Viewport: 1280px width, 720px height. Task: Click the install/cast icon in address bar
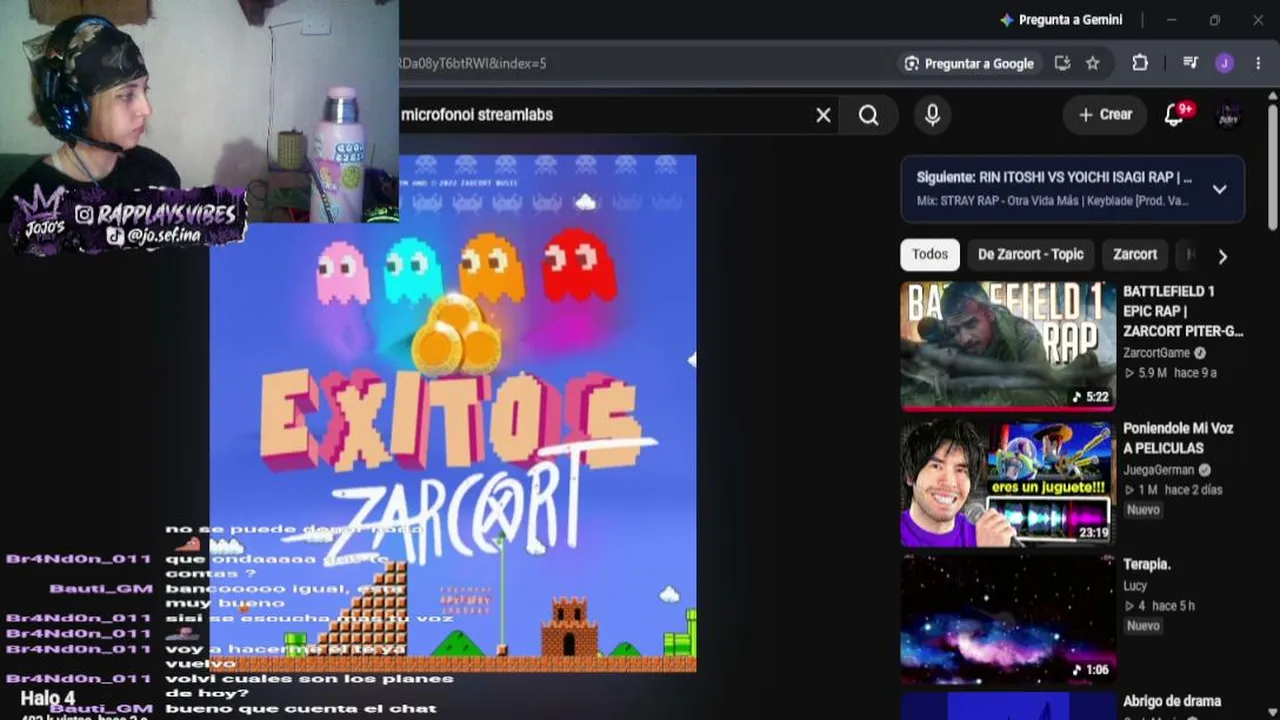[x=1062, y=63]
